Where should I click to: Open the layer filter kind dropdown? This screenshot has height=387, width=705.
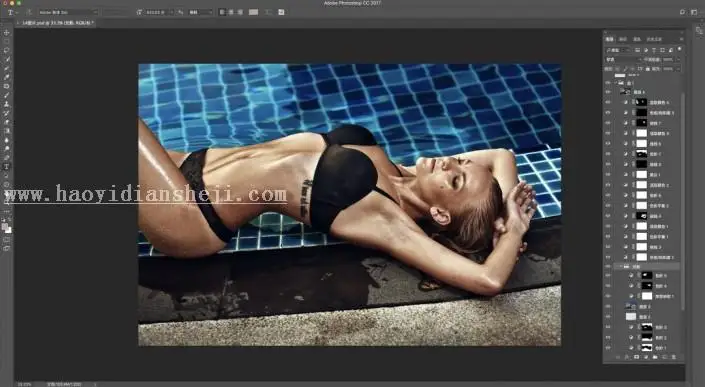pyautogui.click(x=619, y=50)
